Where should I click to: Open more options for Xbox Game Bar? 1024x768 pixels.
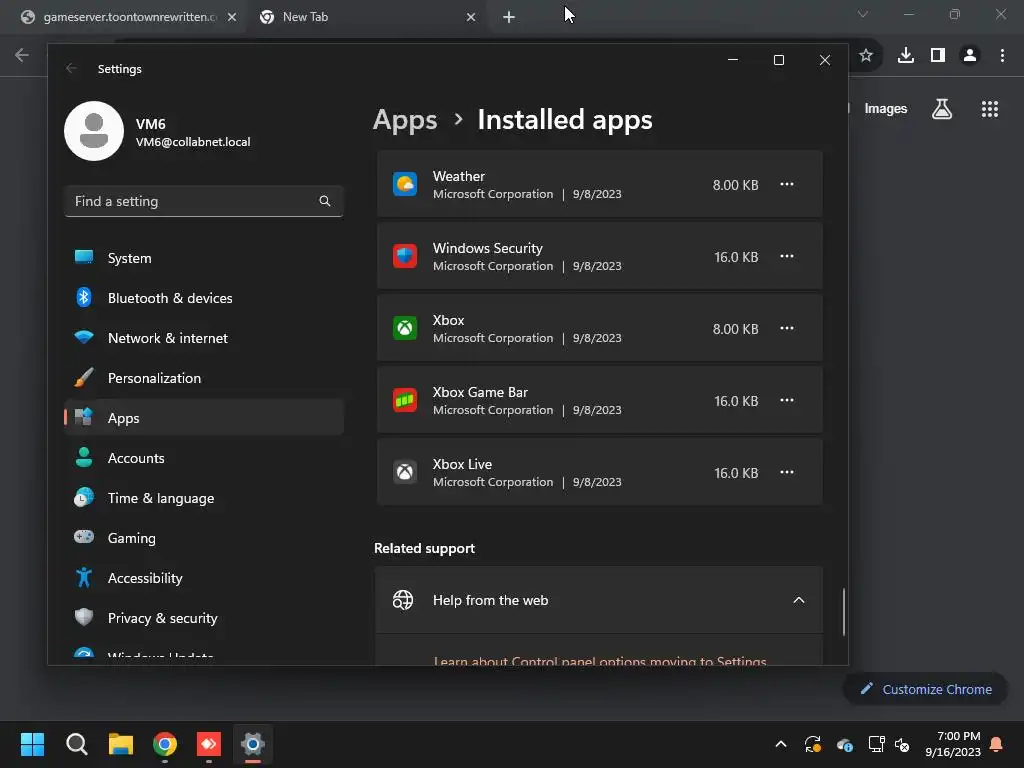787,400
